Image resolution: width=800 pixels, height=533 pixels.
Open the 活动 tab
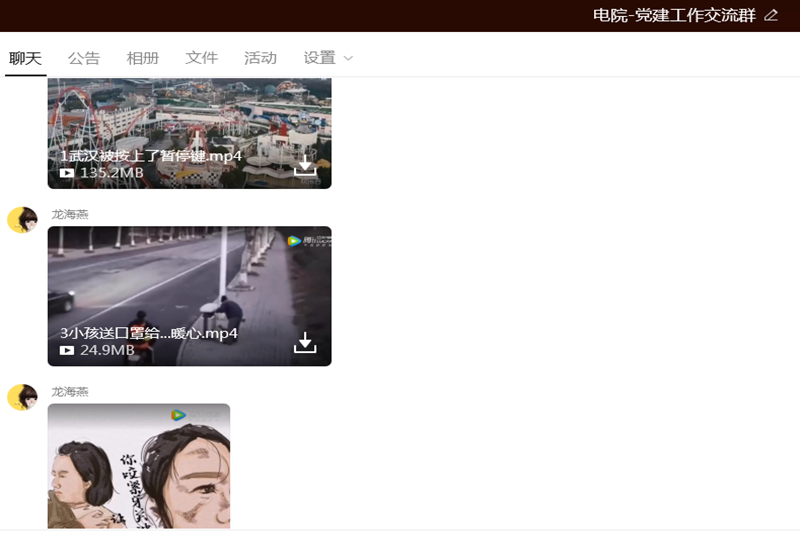(x=260, y=58)
